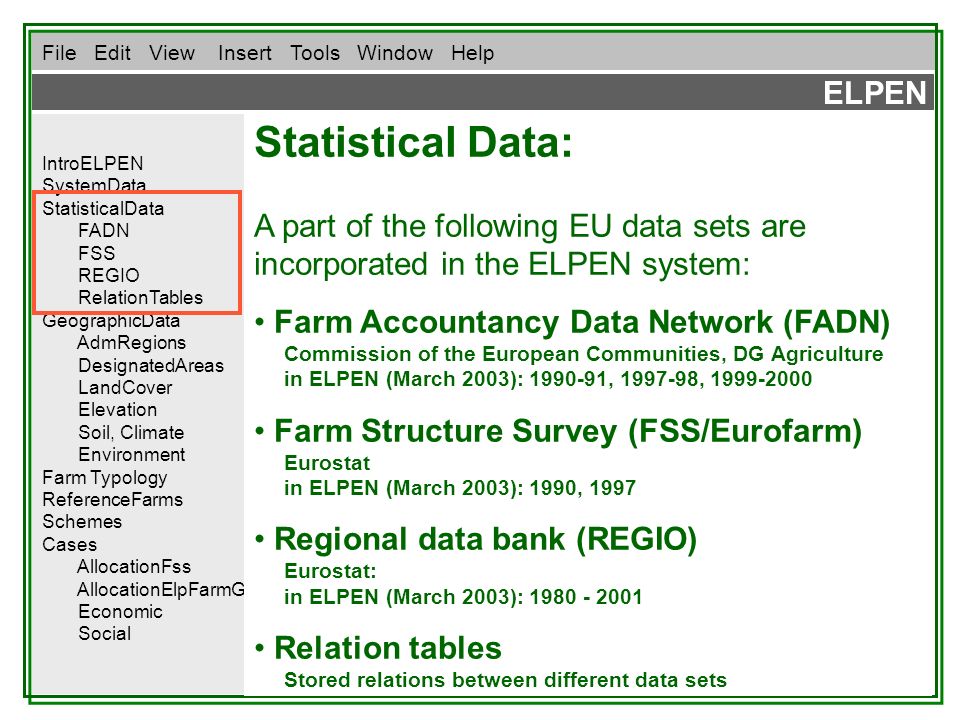Click the REGIO sidebar entry
The image size is (960, 720).
[x=109, y=276]
